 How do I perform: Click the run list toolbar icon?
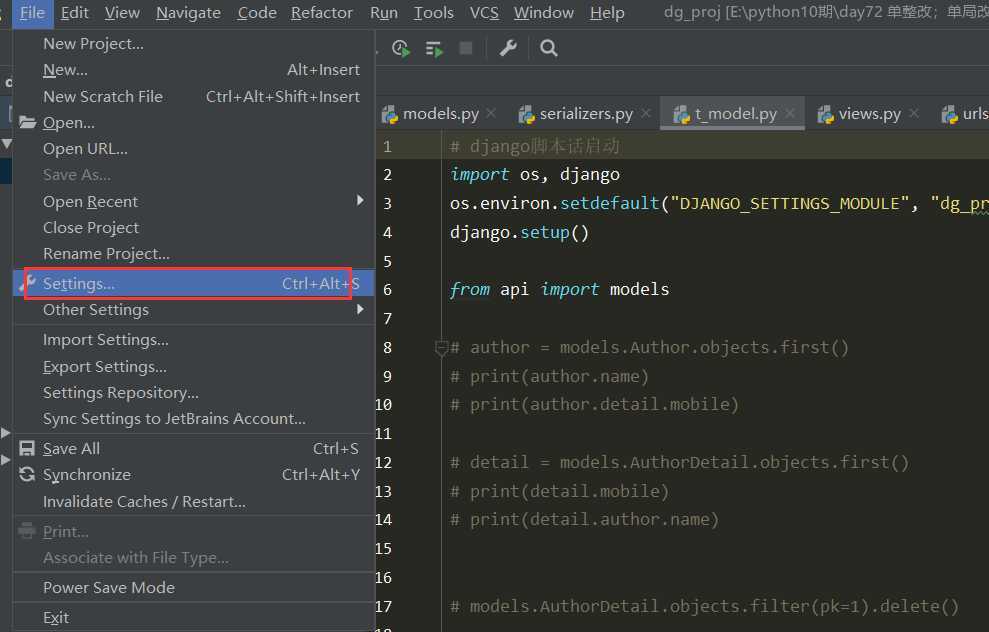click(x=434, y=49)
